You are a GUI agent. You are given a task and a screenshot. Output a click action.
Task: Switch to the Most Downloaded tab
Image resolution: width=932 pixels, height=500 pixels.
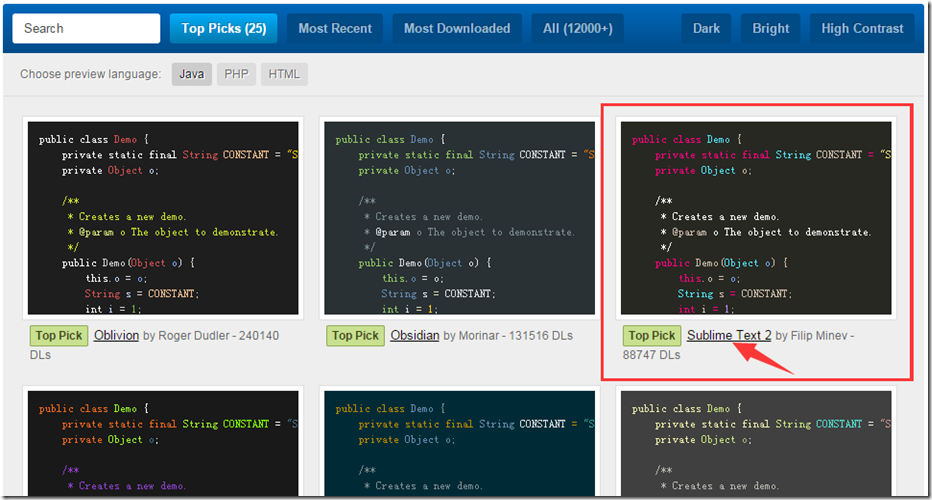457,29
